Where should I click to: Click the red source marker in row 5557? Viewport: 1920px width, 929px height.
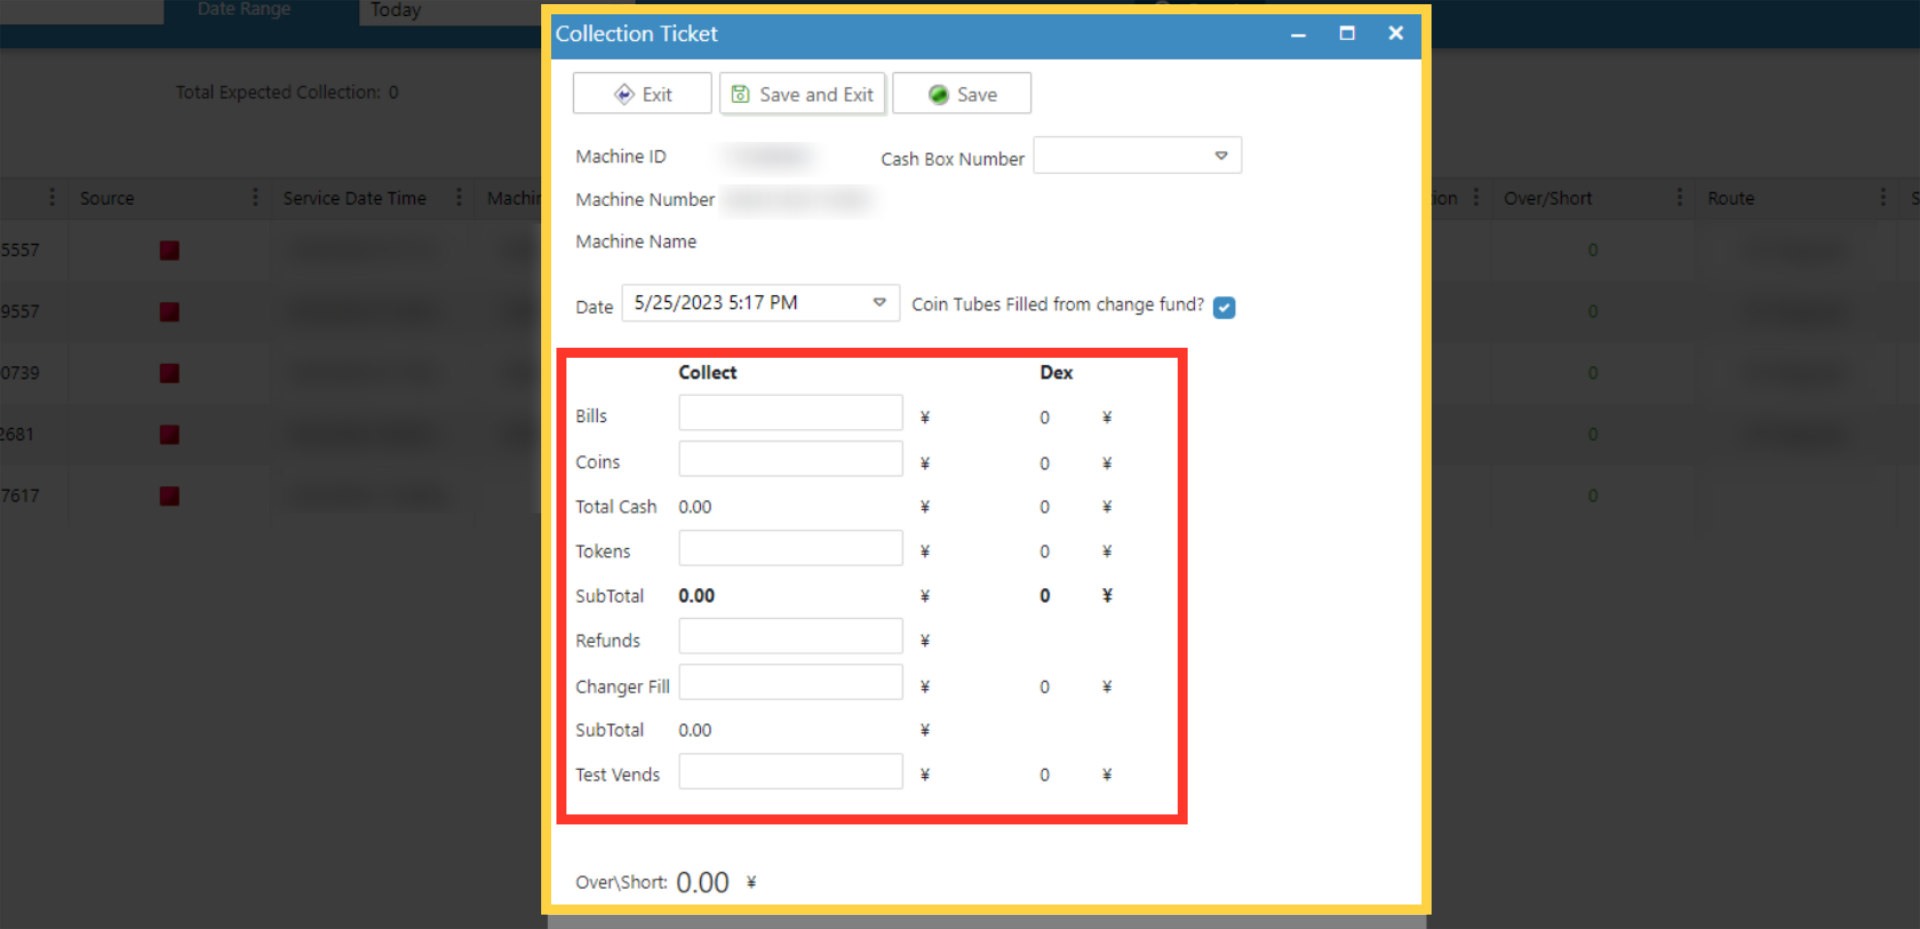point(169,250)
